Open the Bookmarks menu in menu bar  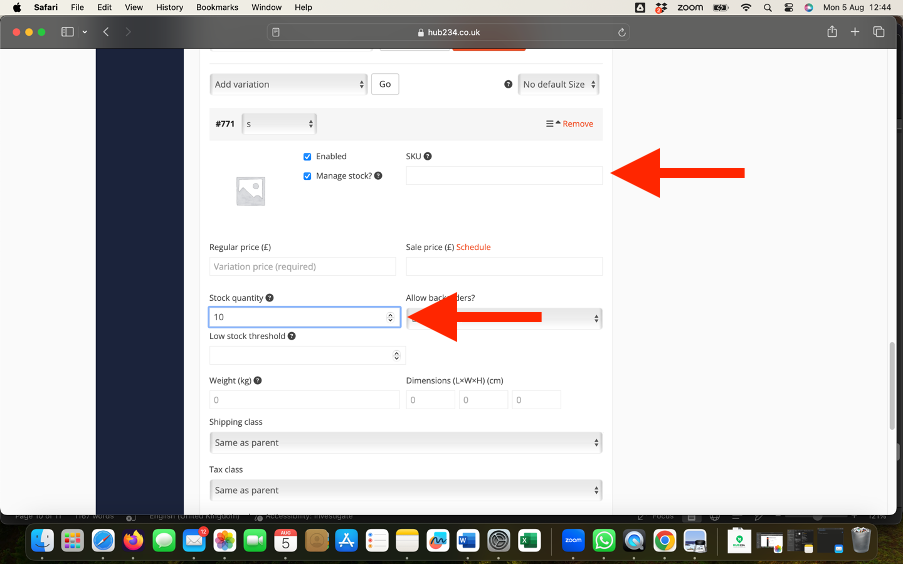[x=217, y=7]
